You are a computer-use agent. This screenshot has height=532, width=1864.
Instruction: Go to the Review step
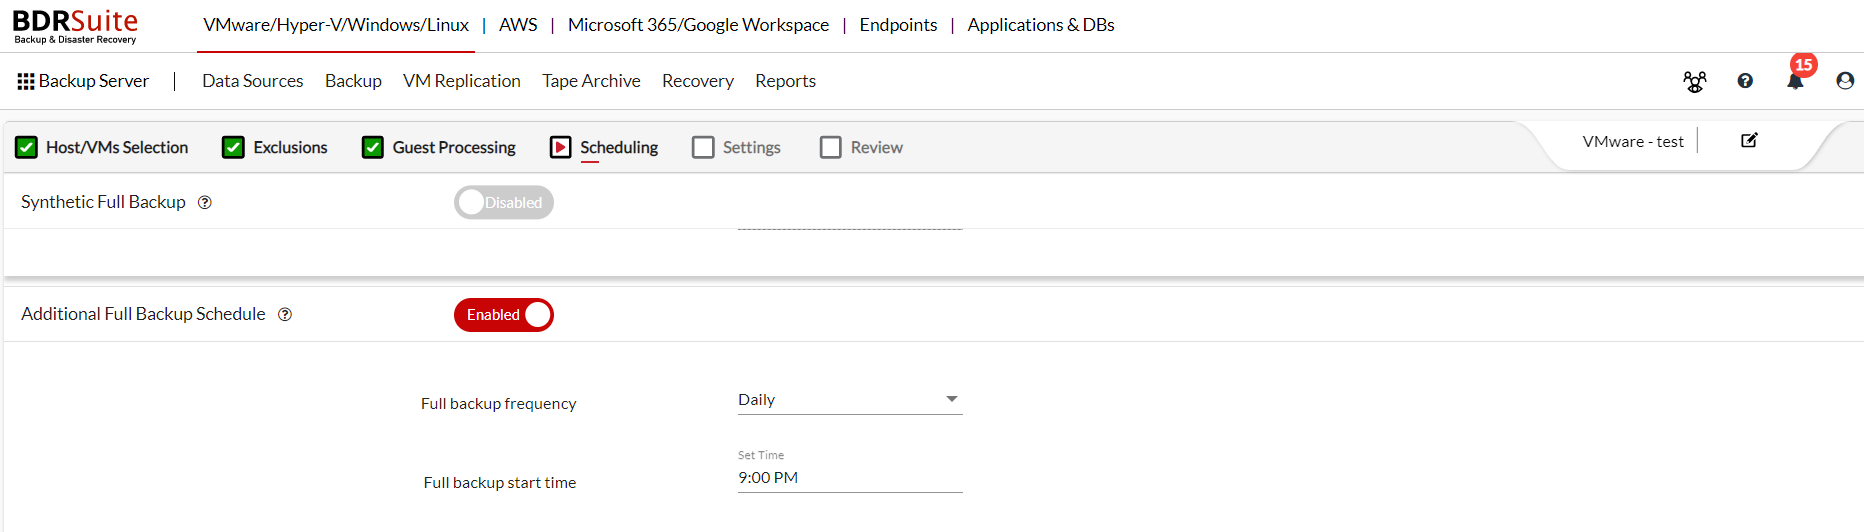(x=861, y=147)
